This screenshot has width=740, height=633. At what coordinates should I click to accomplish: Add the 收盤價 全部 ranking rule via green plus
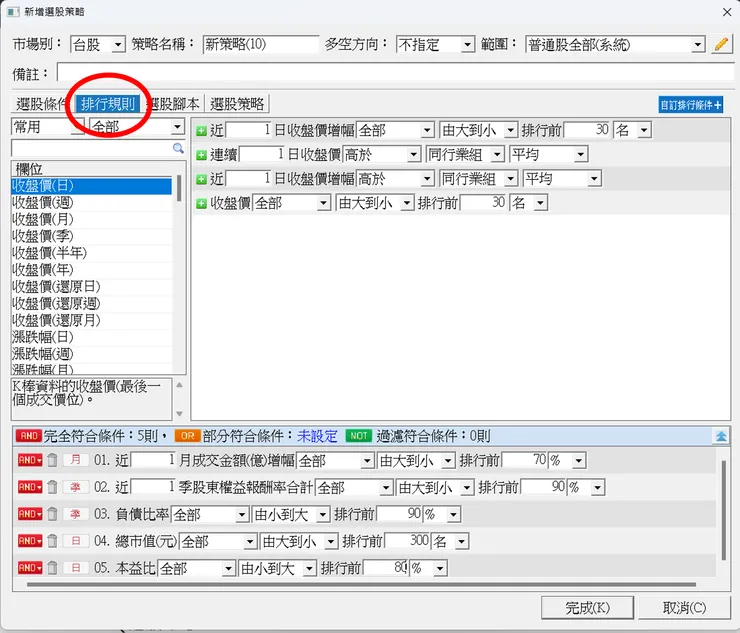(202, 203)
